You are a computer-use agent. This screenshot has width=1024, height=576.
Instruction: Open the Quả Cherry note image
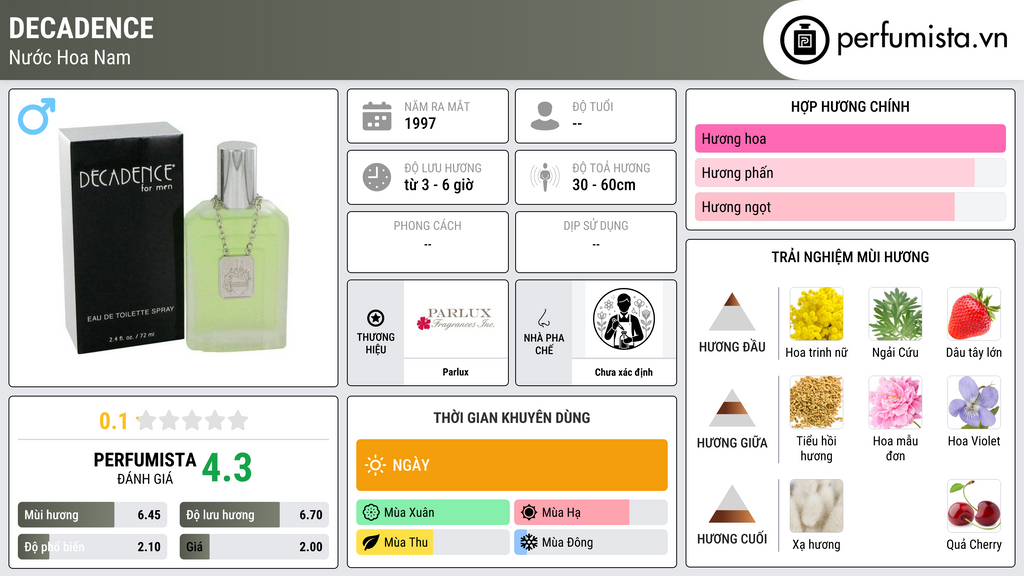point(974,506)
